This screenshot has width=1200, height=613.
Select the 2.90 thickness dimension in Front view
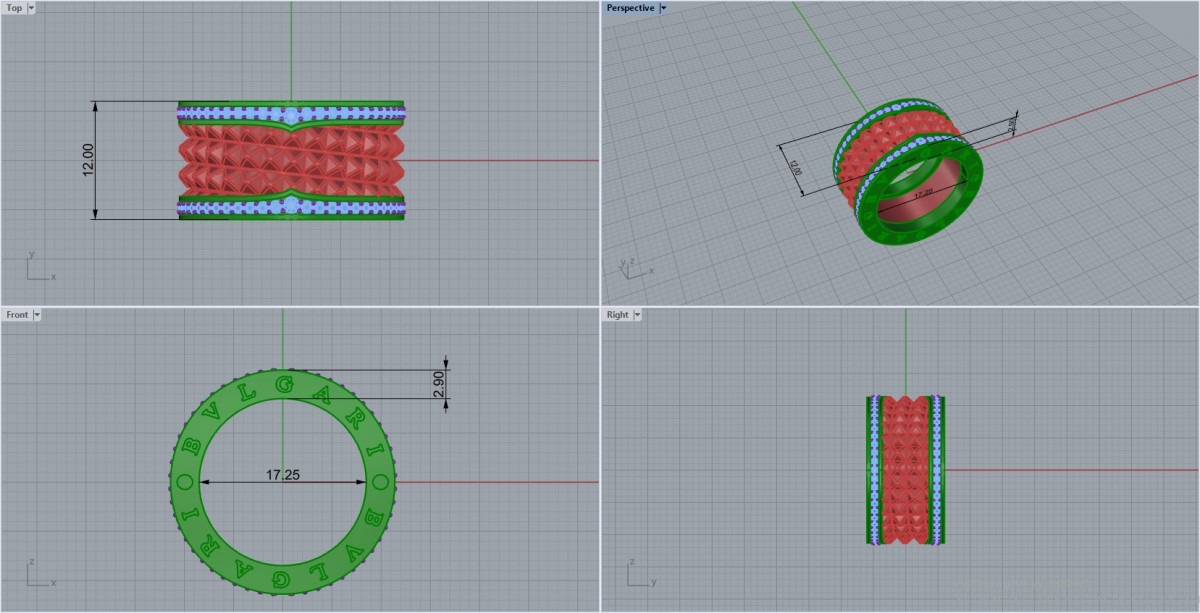(x=438, y=384)
